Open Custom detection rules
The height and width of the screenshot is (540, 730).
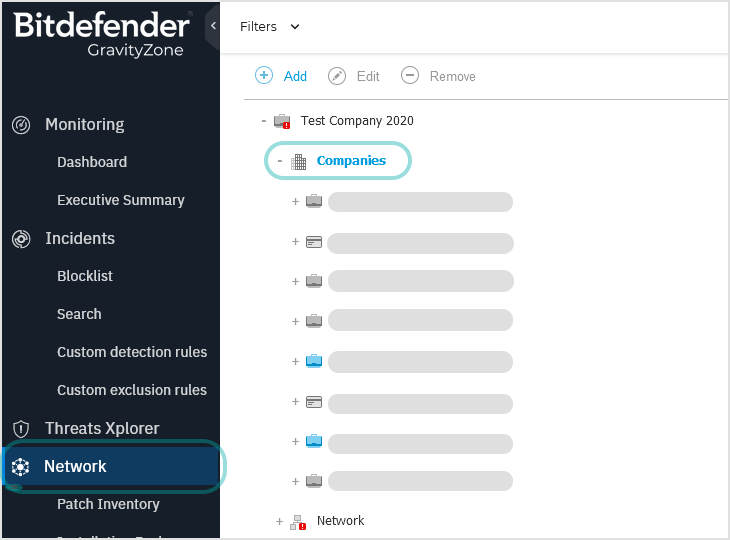132,352
